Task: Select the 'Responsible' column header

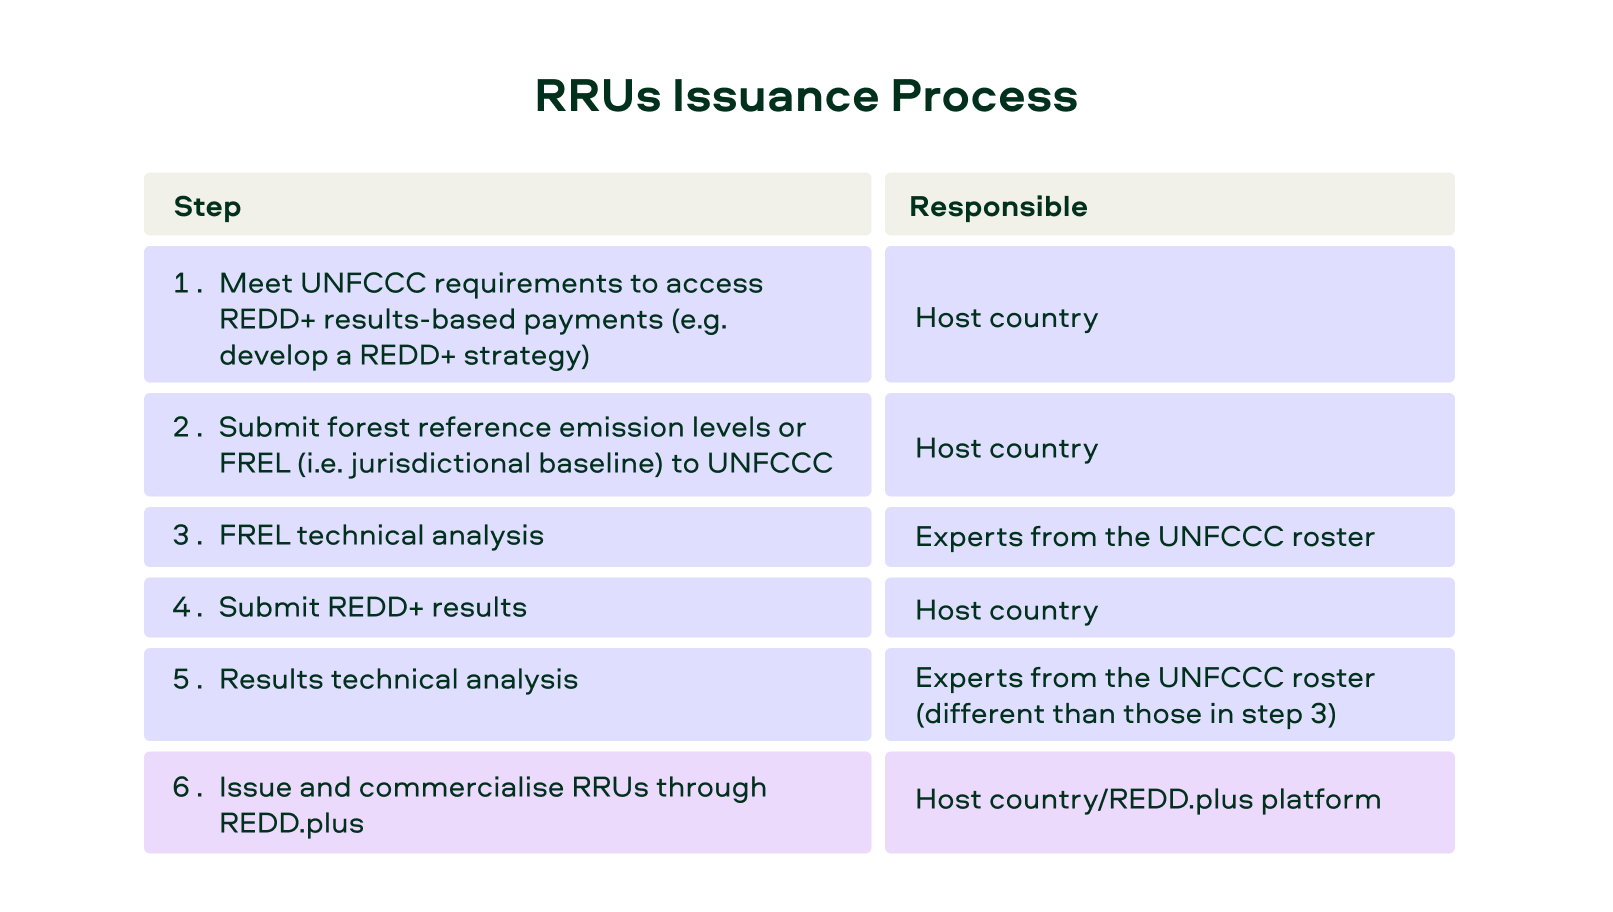Action: (x=1169, y=204)
